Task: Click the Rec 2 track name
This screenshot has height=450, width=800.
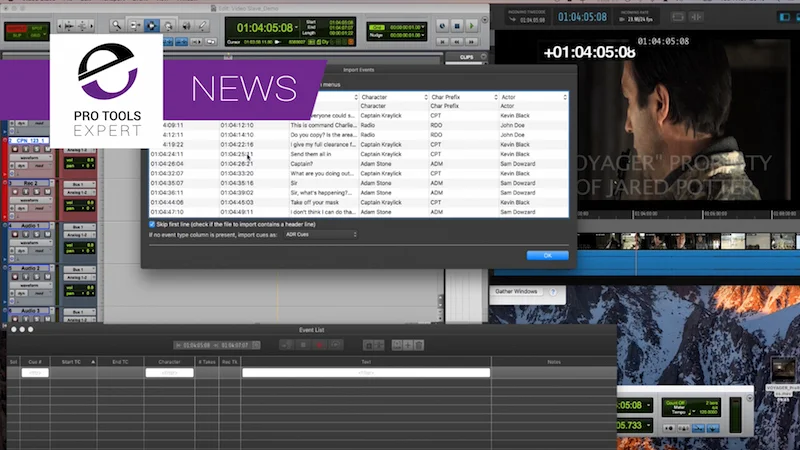Action: tap(30, 183)
